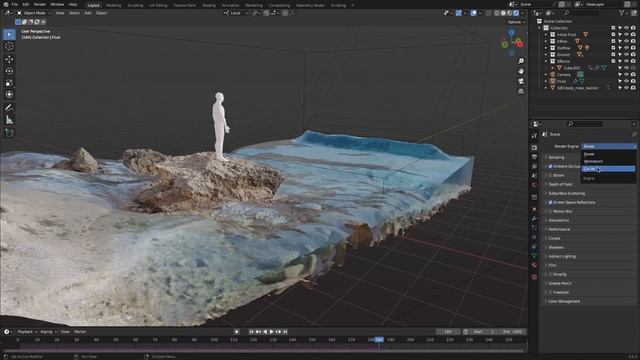This screenshot has width=640, height=360.
Task: Expand the Sampling panel
Action: pos(556,158)
